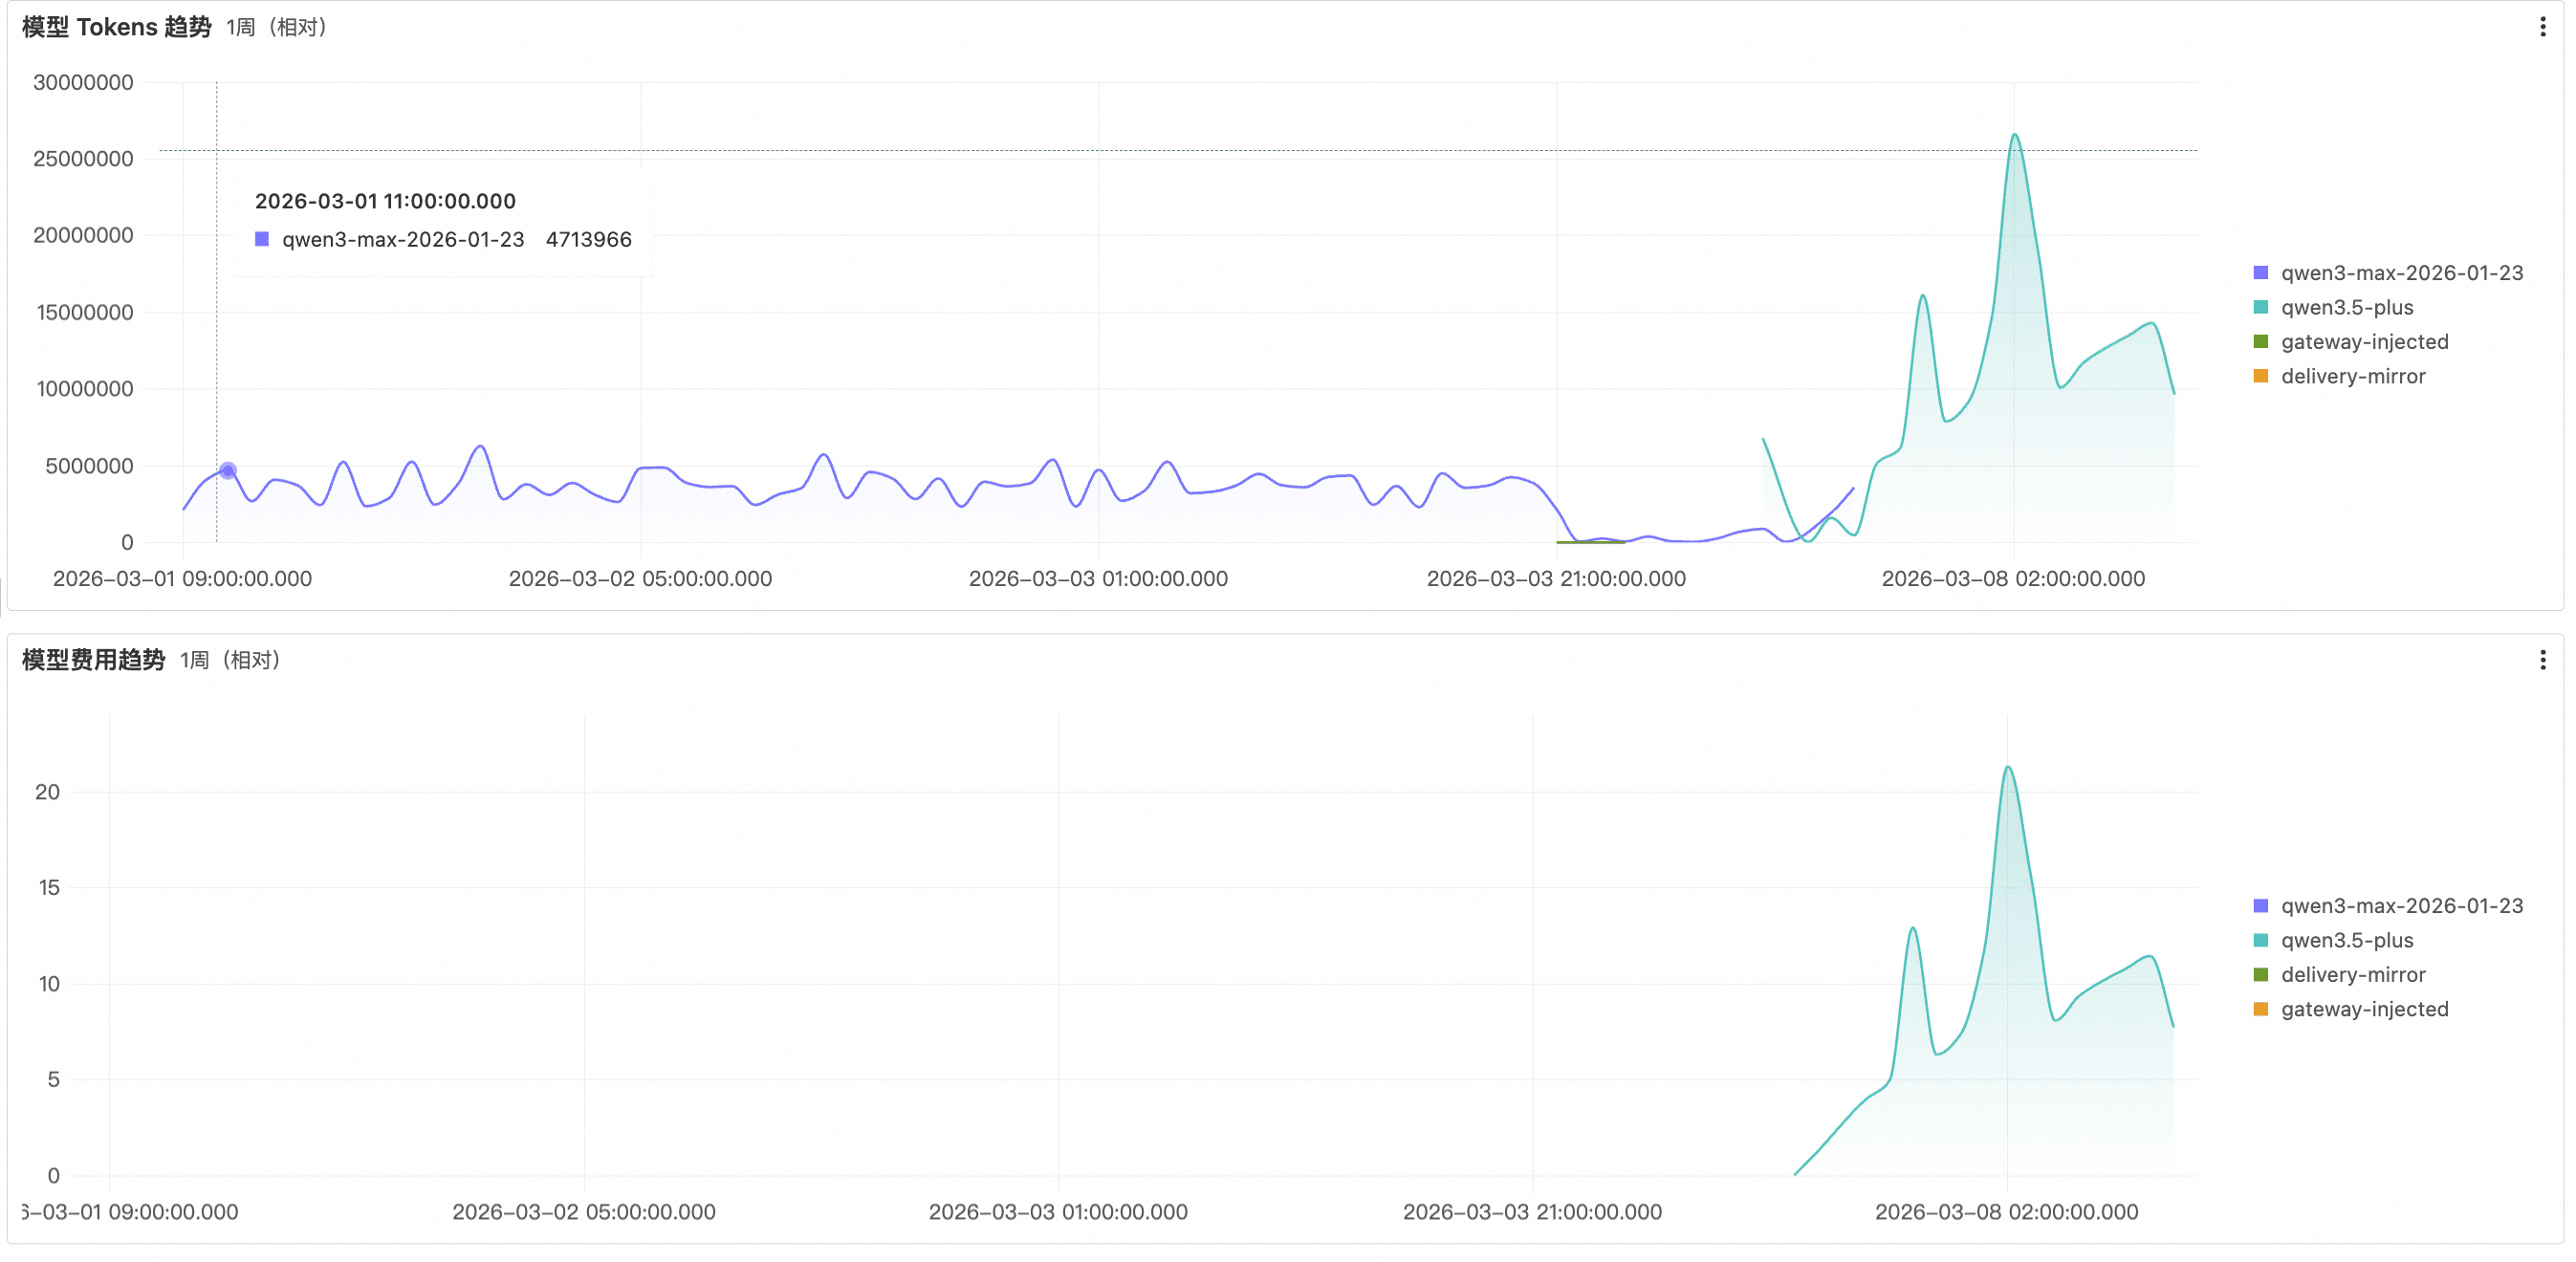This screenshot has width=2576, height=1262.
Task: Hide delivery-mirror in cost trend legend
Action: point(2352,975)
